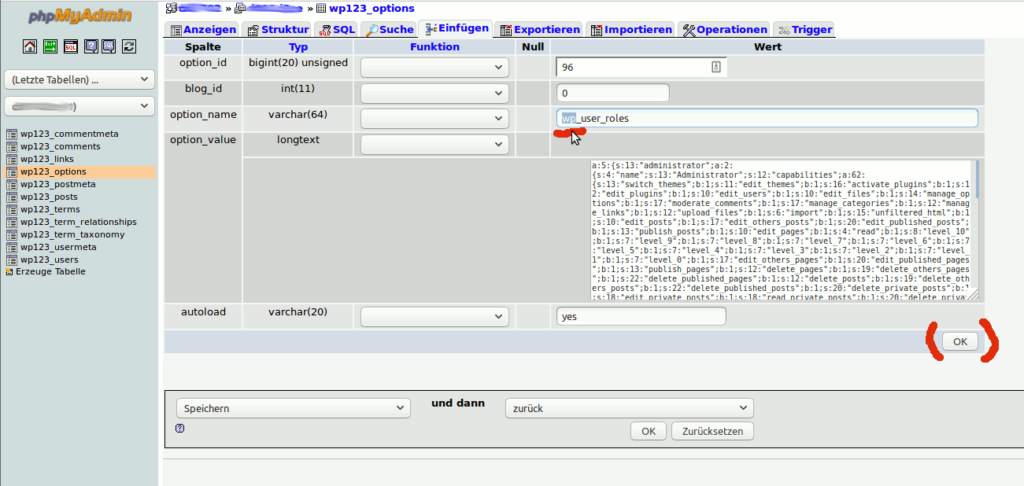Open phpMyAdmin documentation question-mark icon
Viewport: 1024px width, 486px height.
pos(90,46)
